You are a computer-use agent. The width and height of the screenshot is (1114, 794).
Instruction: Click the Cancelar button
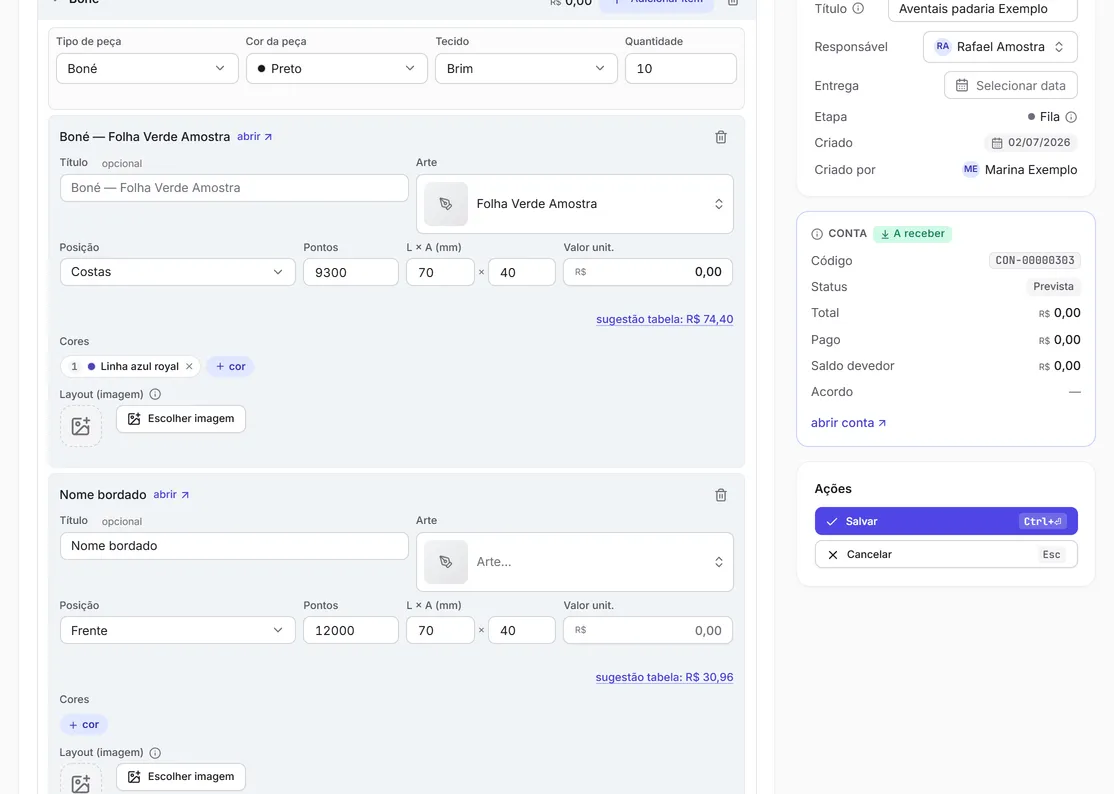click(946, 555)
